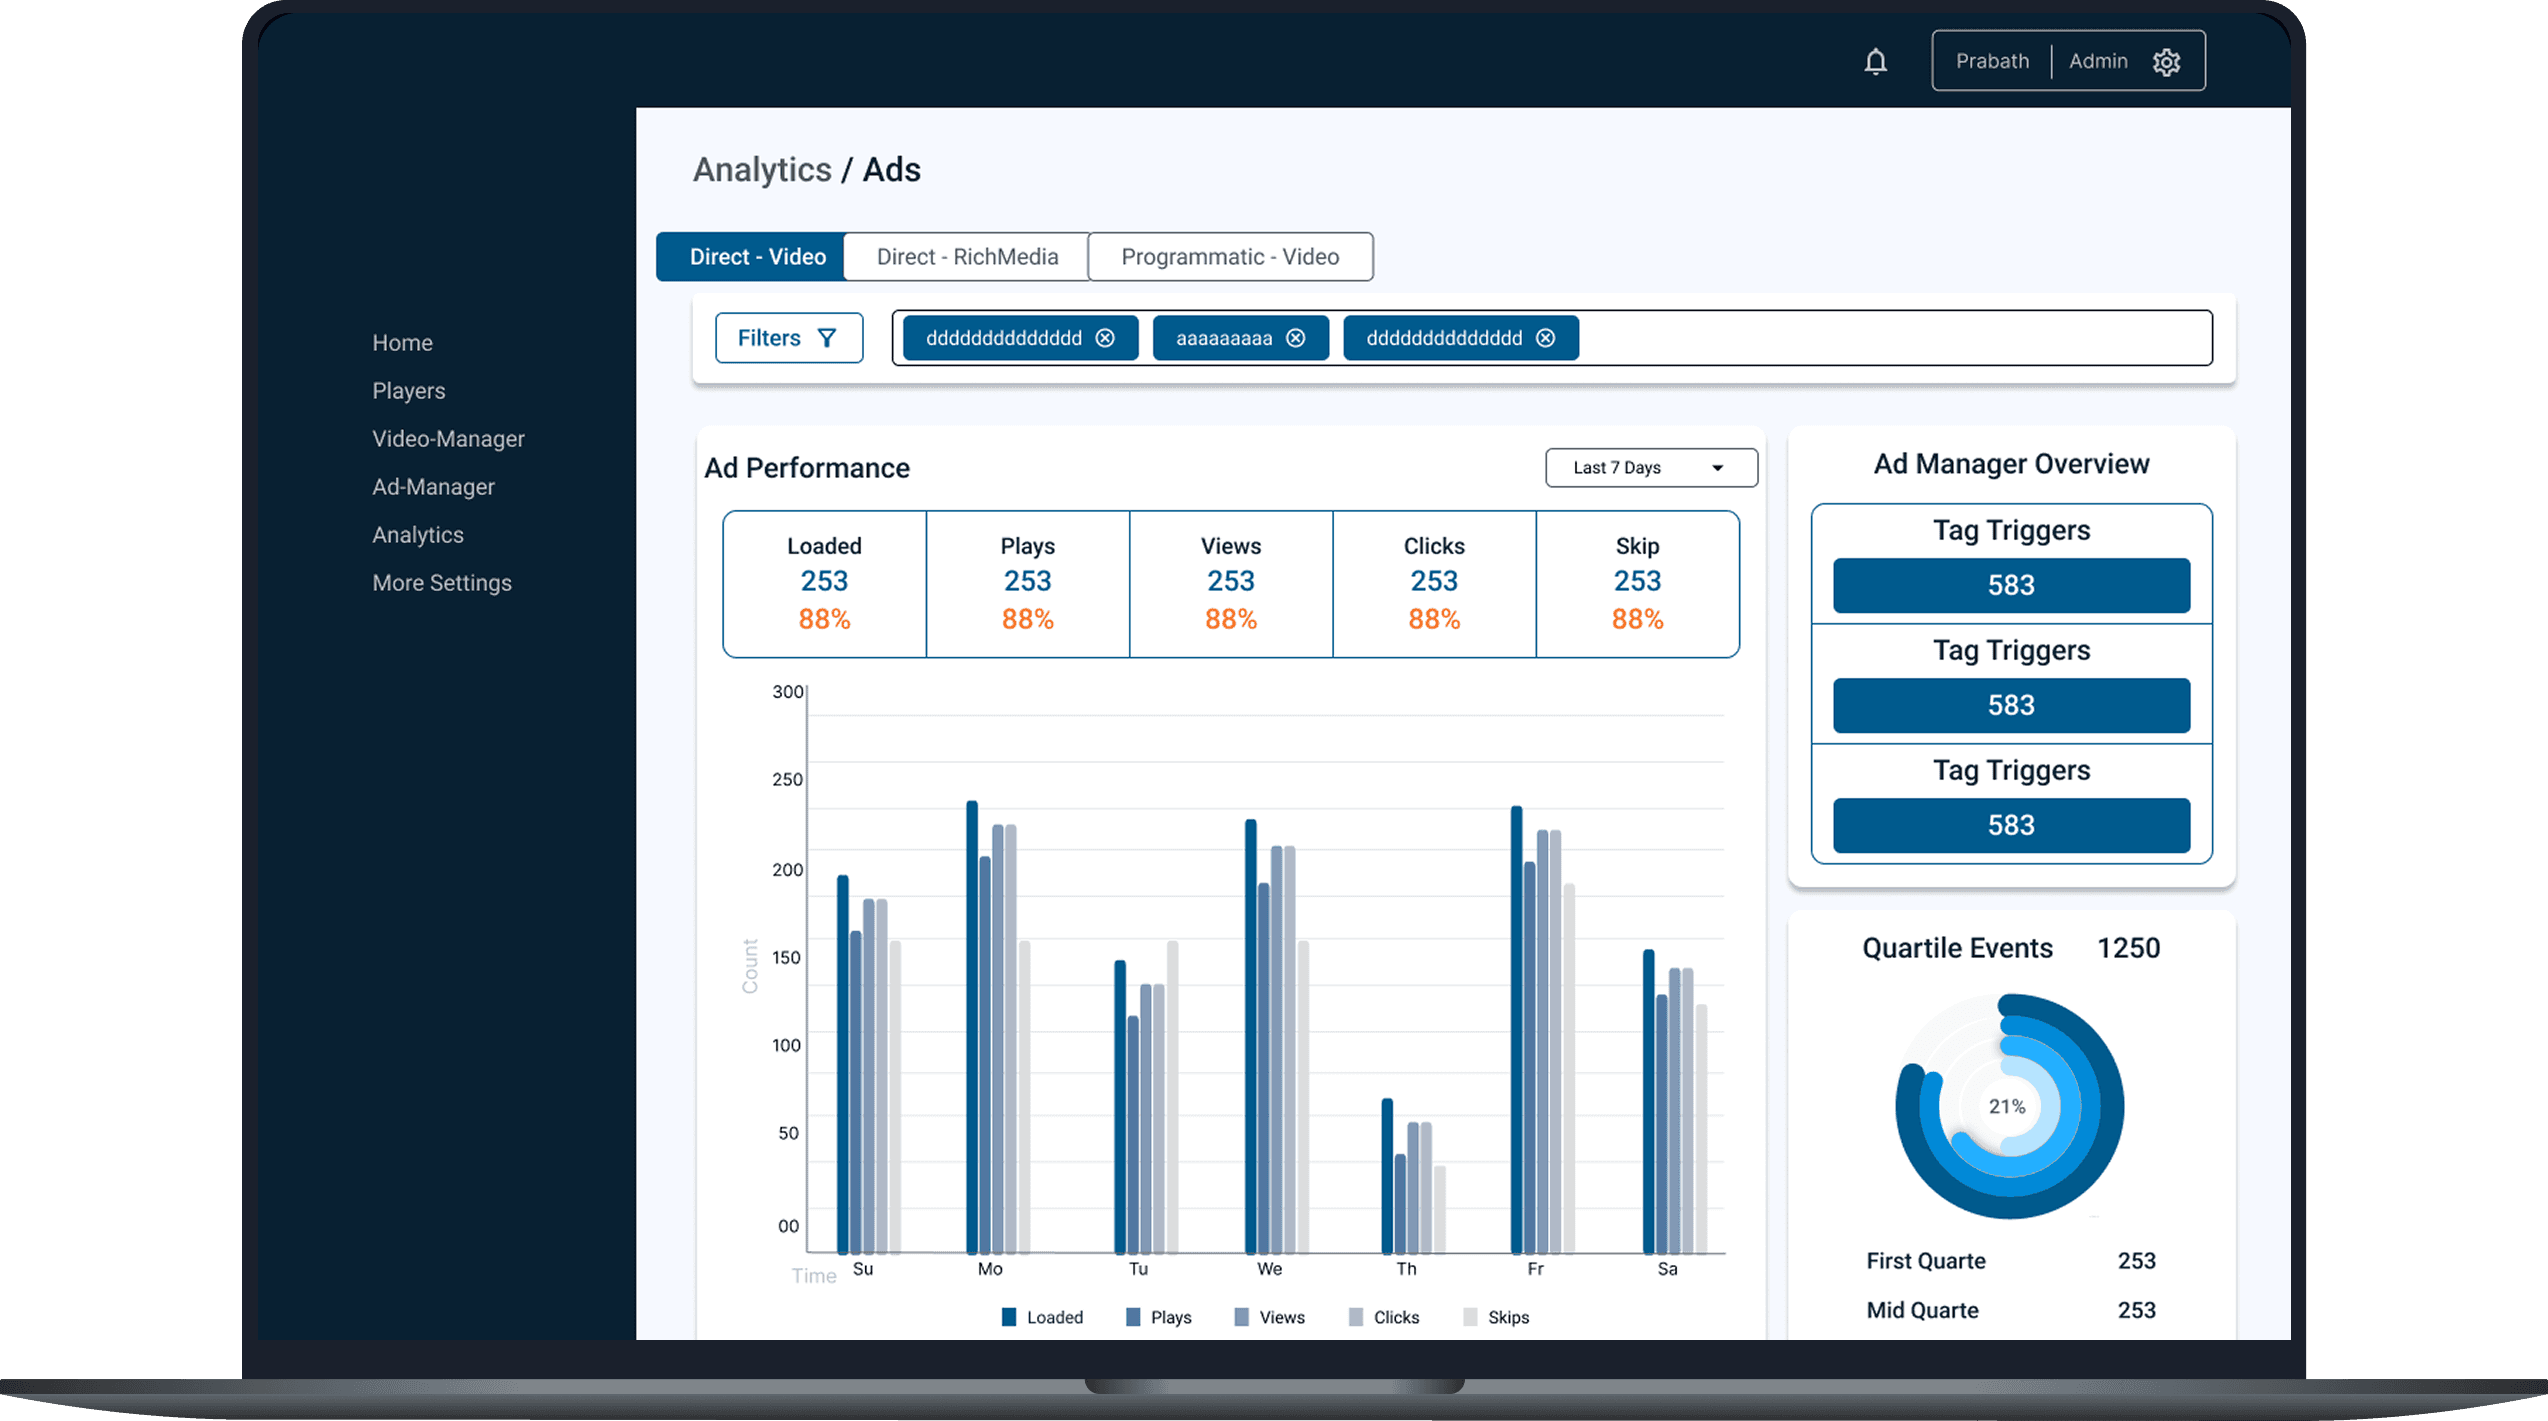Click the dropdown arrow beside Last 7 Days
Screen dimensions: 2548x1421
pos(1717,468)
